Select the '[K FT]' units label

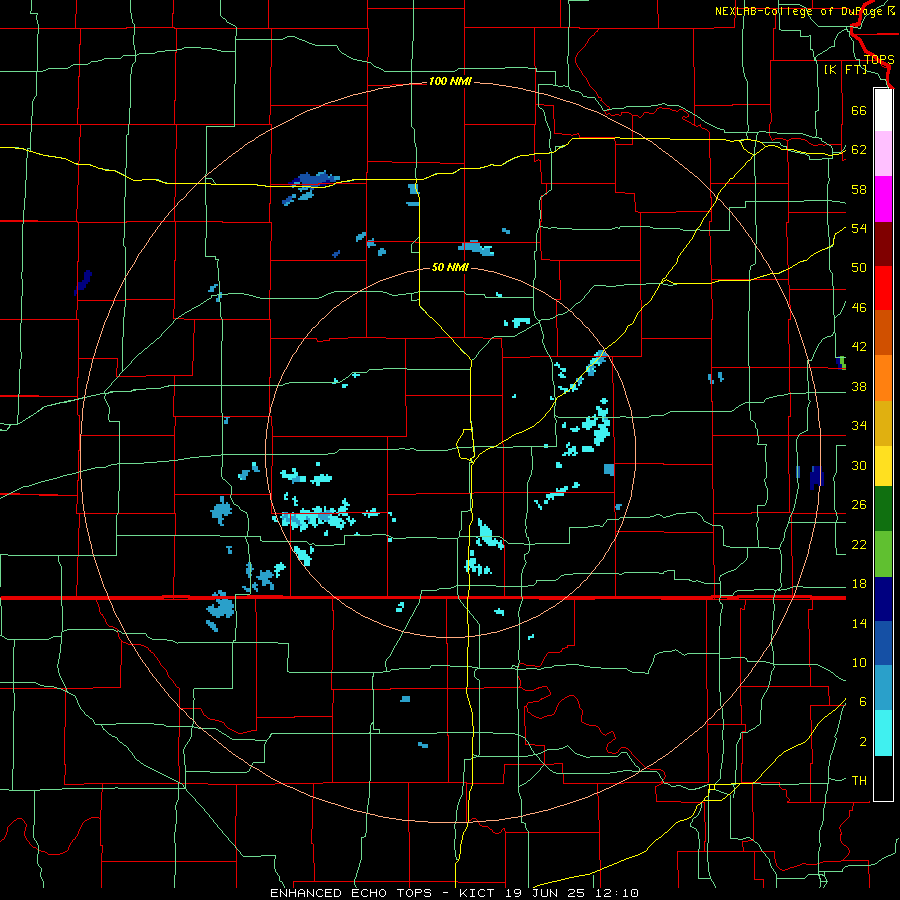(x=845, y=69)
